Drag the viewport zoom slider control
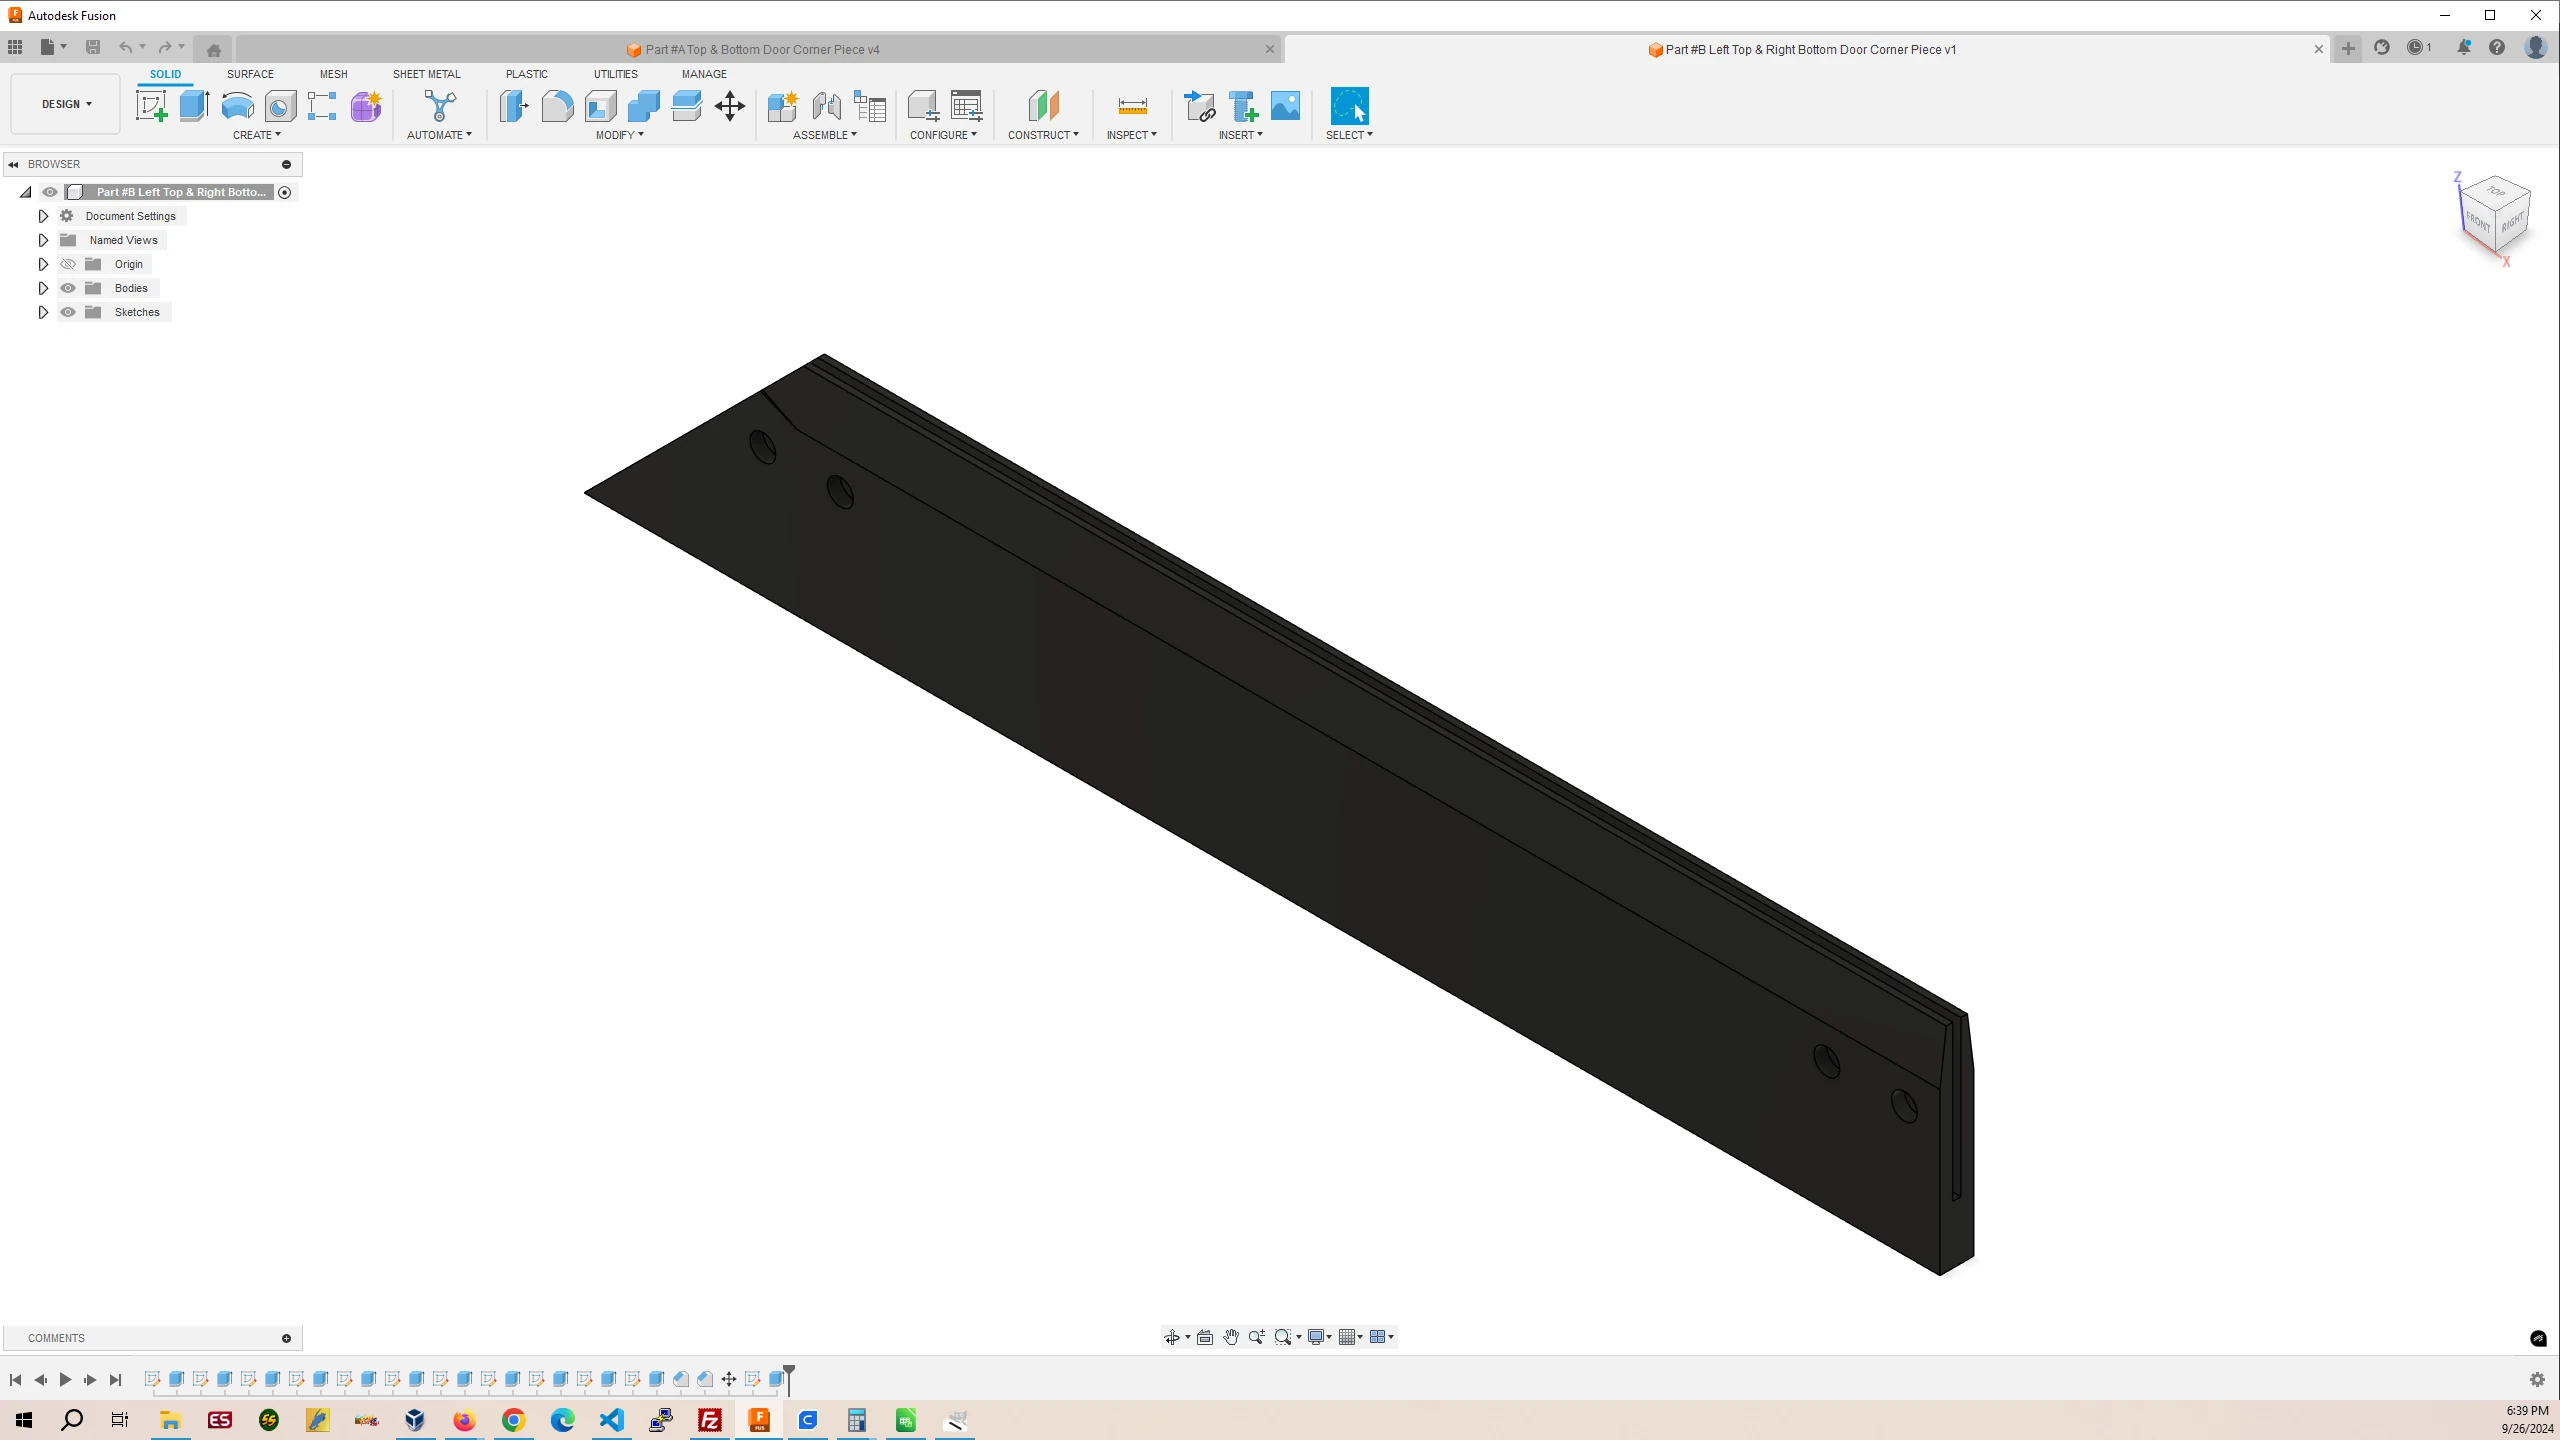This screenshot has height=1440, width=2560. pos(1255,1336)
